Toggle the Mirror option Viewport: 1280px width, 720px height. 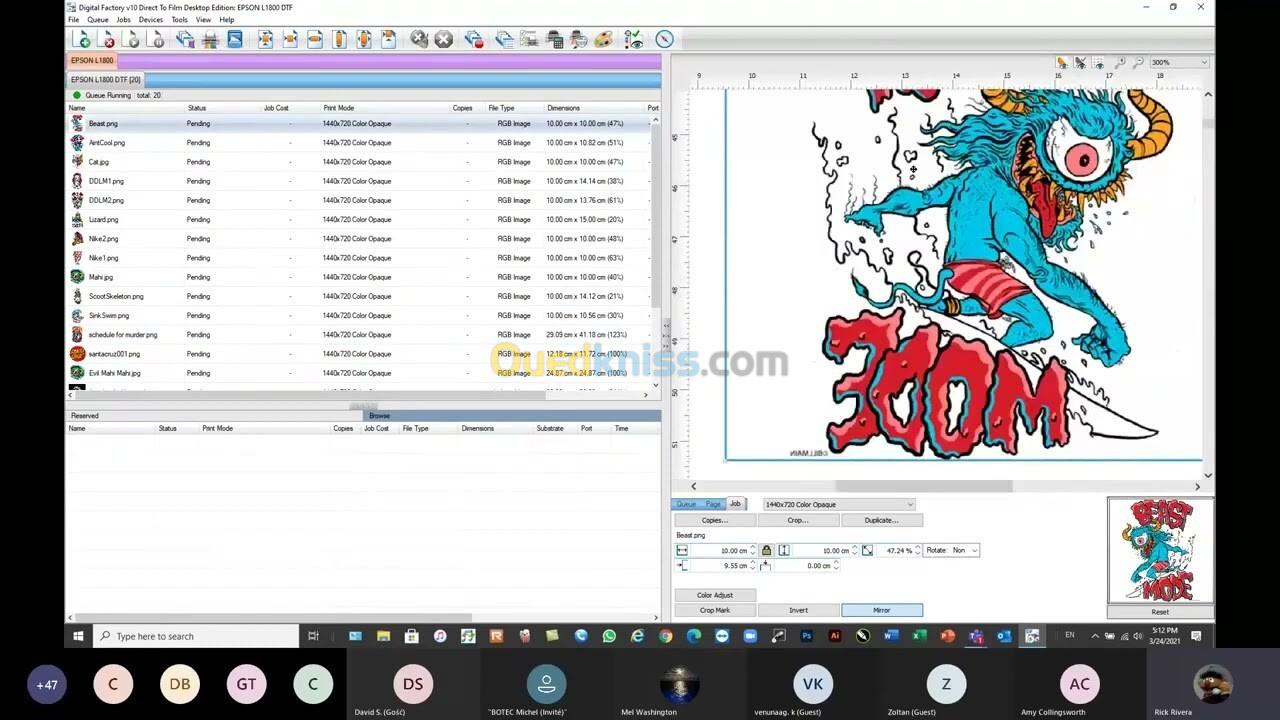pyautogui.click(x=881, y=610)
